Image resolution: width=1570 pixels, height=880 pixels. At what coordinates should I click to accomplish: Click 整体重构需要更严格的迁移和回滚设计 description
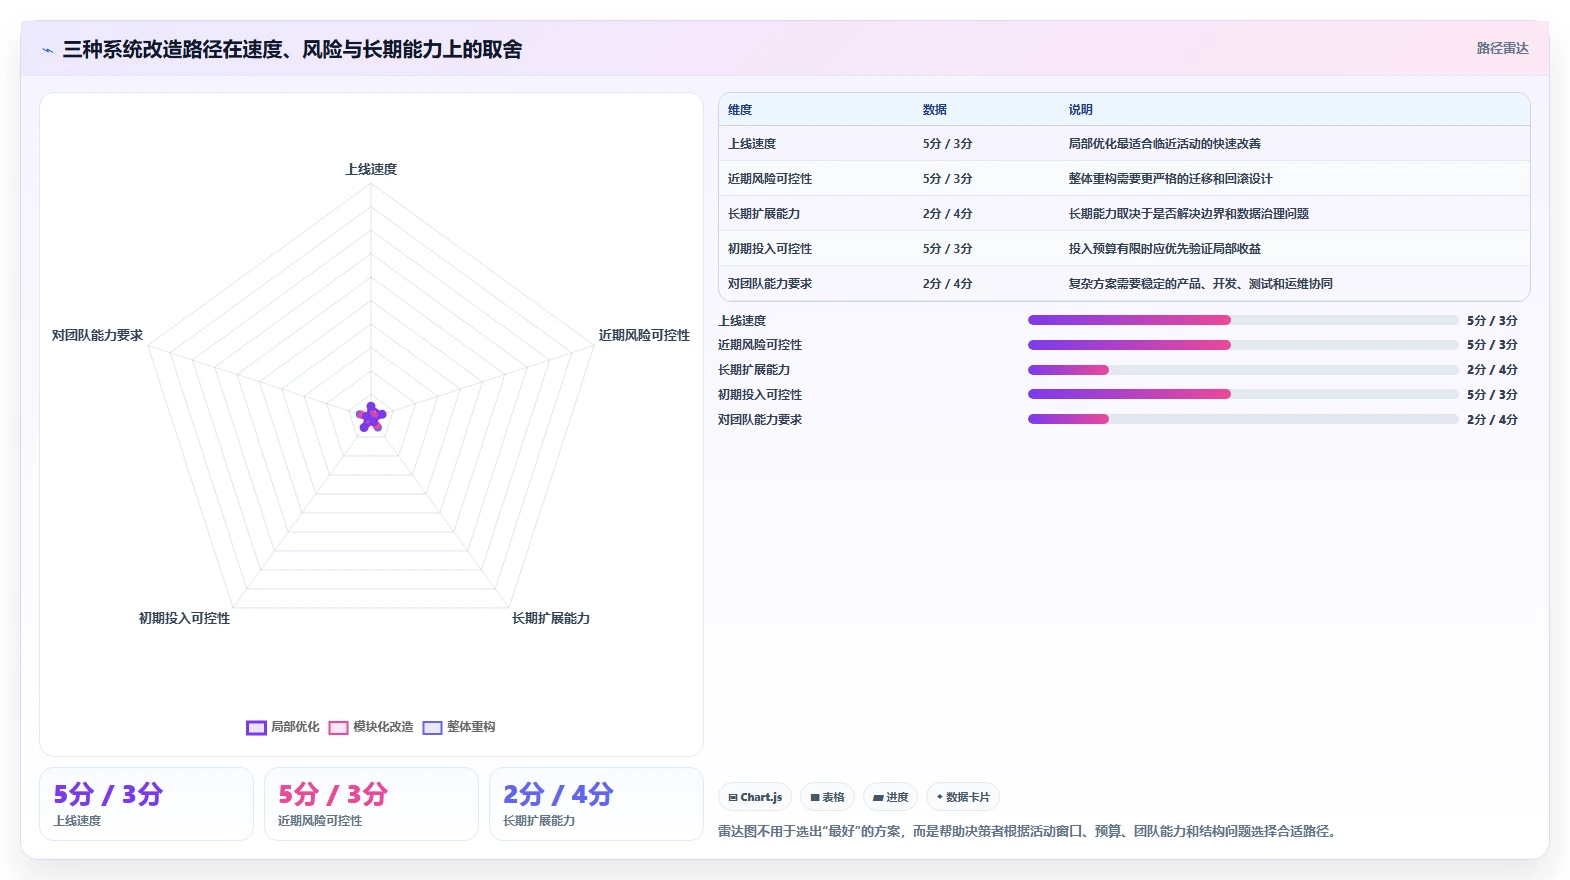click(x=1171, y=179)
